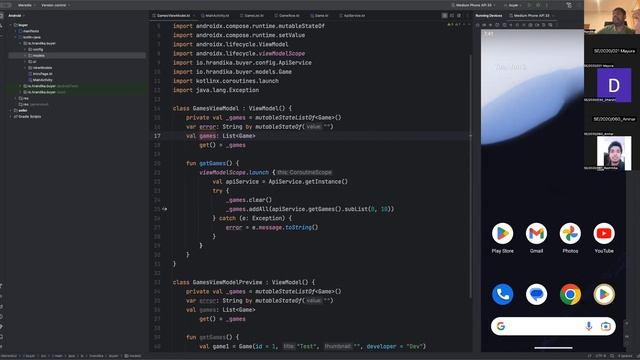Click the purple D participant avatar

(614, 85)
